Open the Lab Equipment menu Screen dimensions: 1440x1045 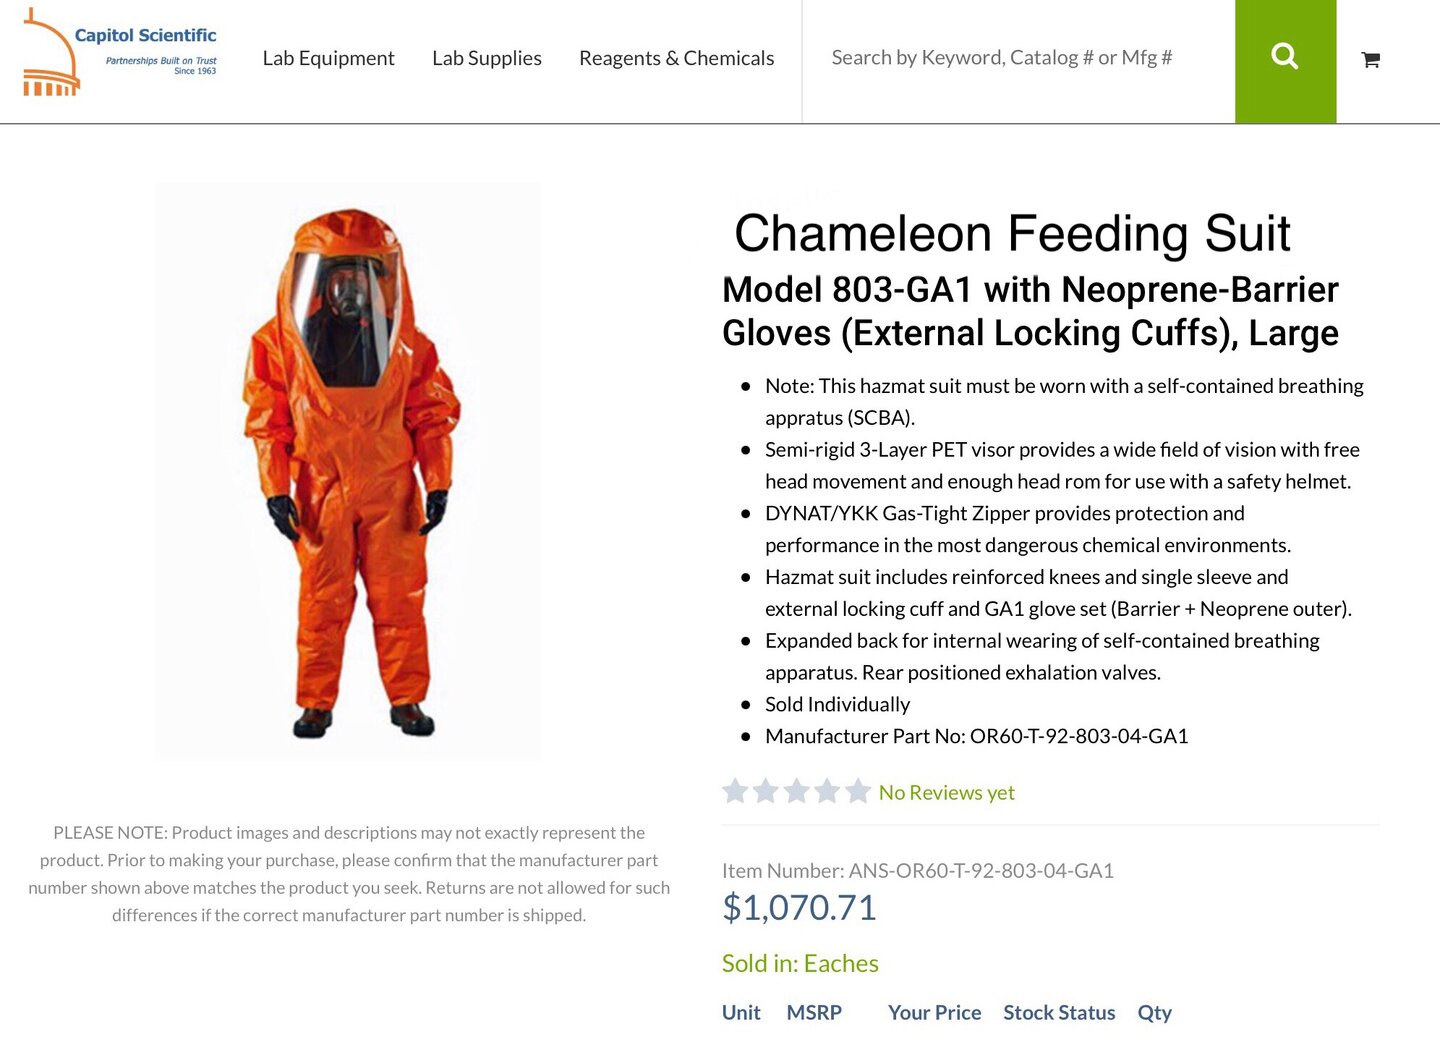[x=328, y=58]
